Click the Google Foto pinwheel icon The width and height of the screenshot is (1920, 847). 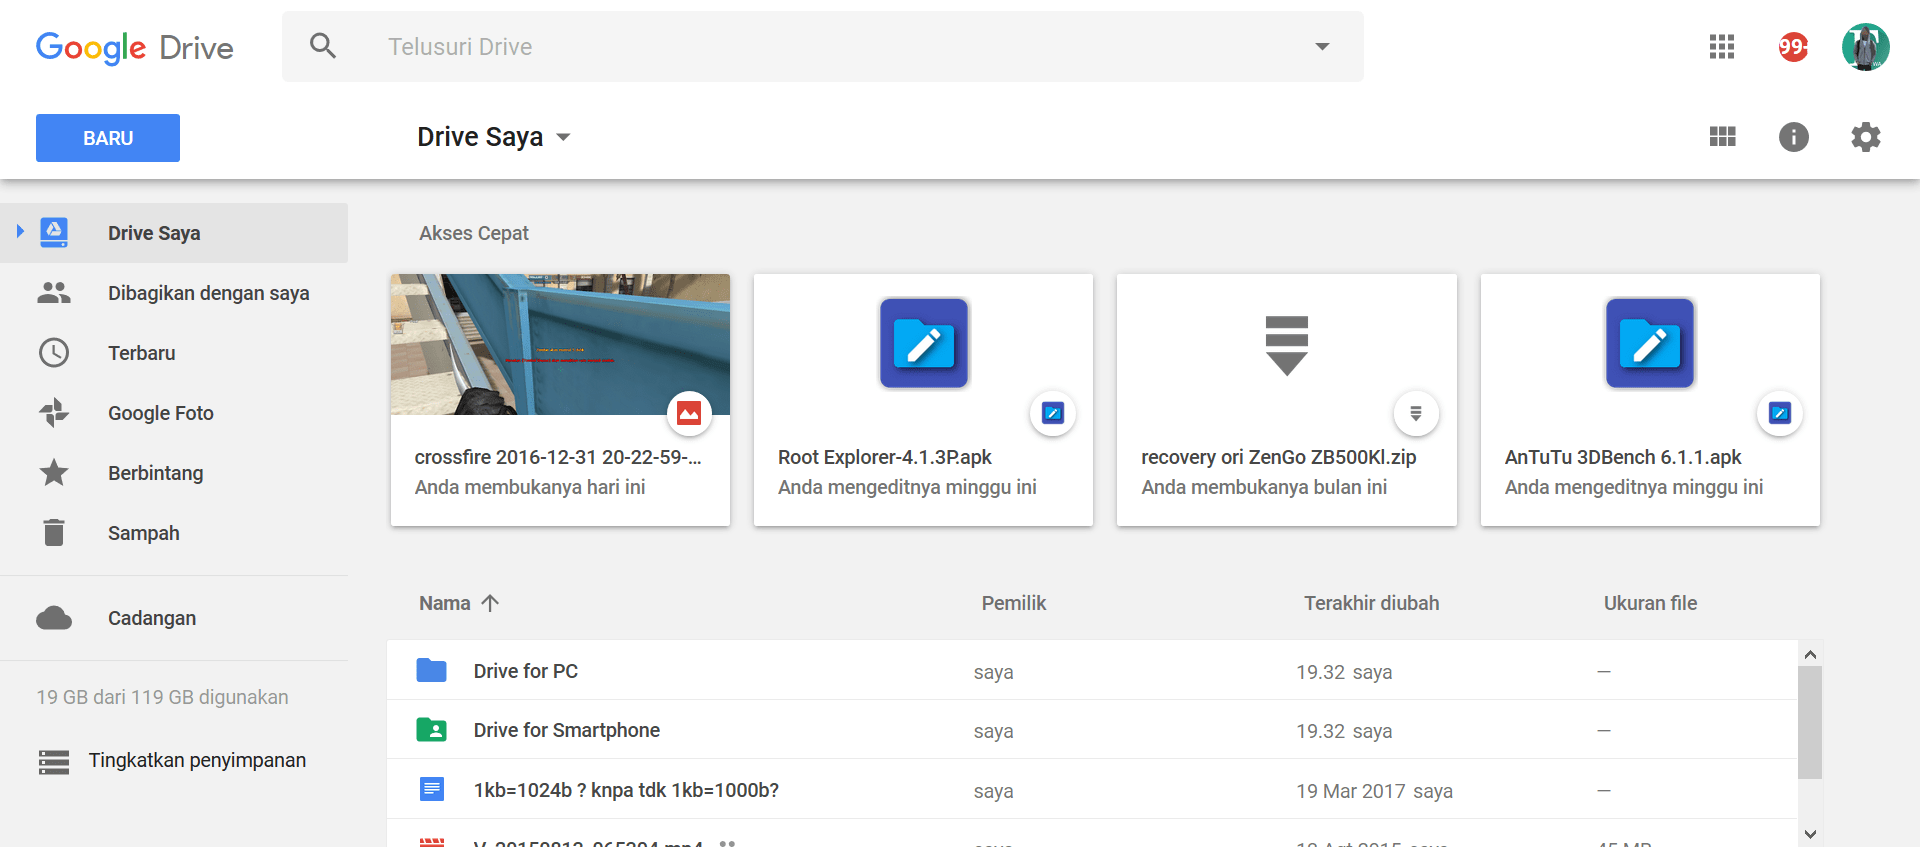[54, 413]
